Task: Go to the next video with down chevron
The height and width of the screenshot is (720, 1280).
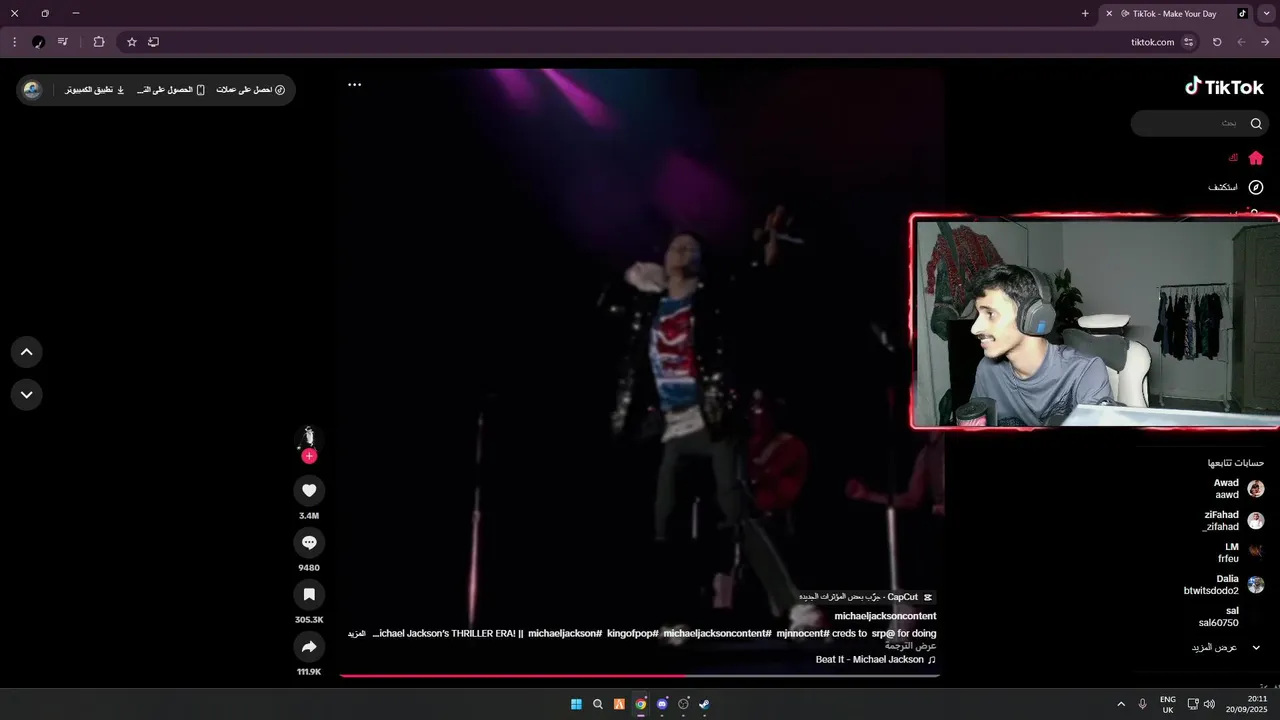Action: click(x=27, y=394)
